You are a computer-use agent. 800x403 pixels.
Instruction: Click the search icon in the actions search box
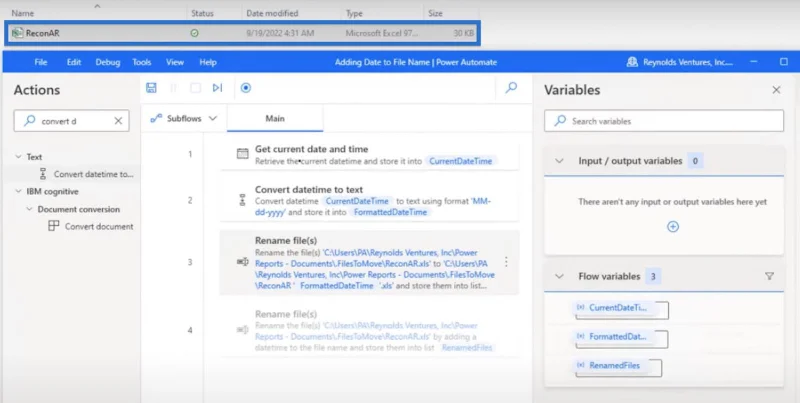[30, 121]
